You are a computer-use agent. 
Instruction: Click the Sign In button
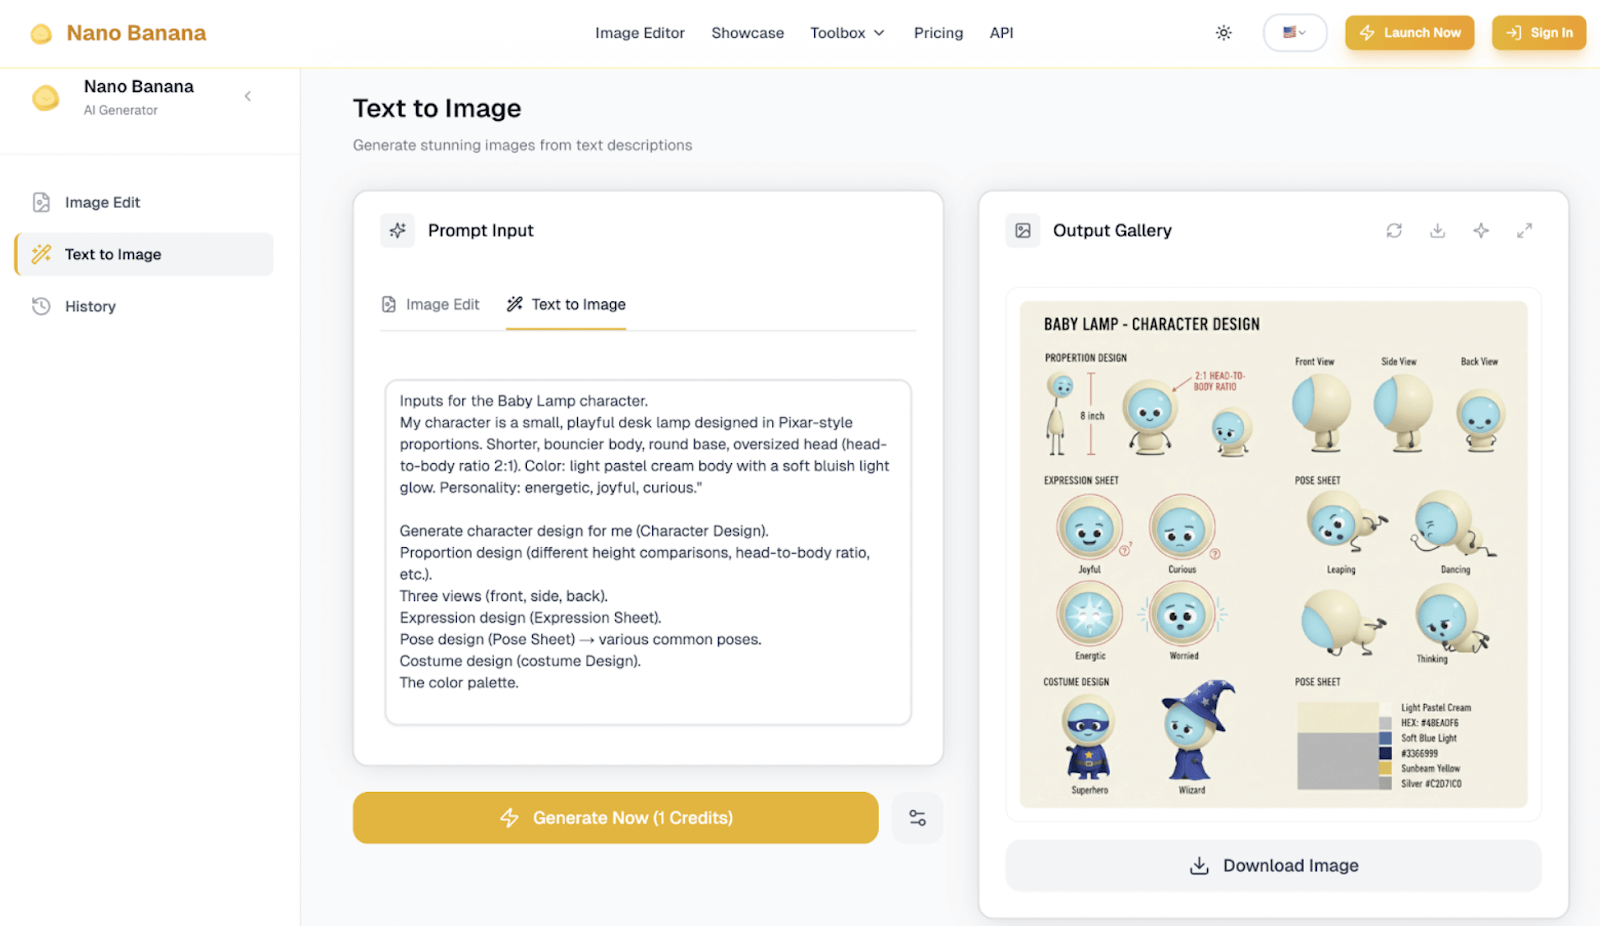pyautogui.click(x=1539, y=33)
